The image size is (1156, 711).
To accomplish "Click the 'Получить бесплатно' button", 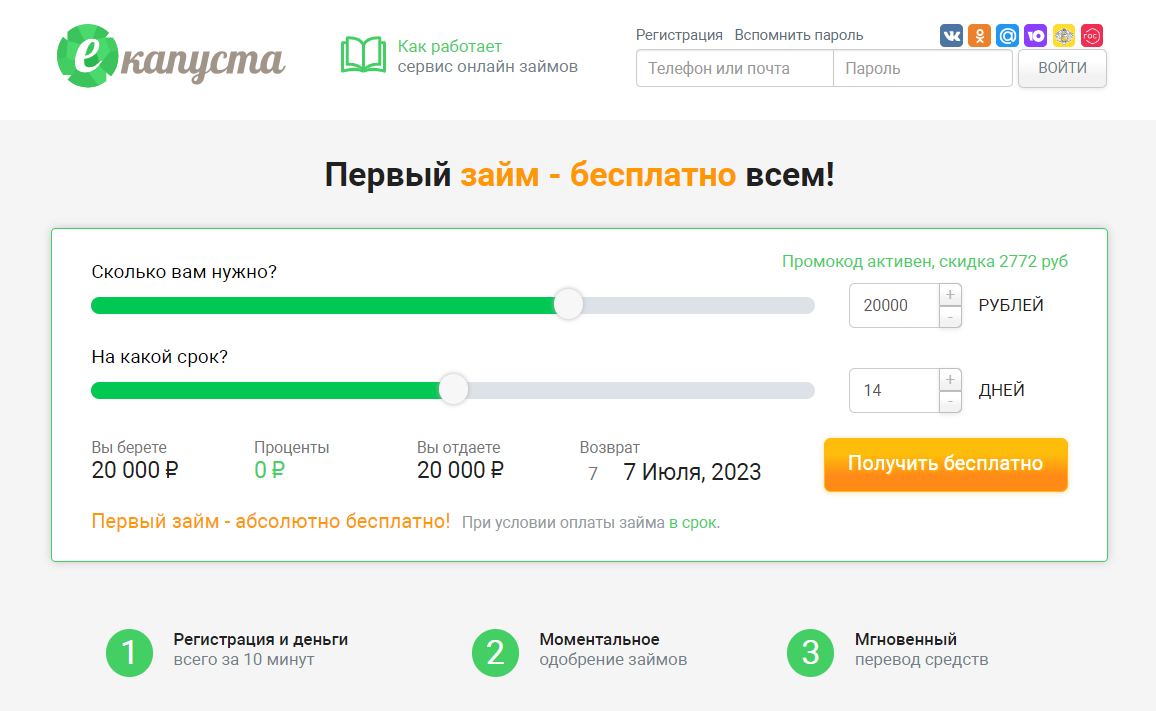I will [x=946, y=465].
